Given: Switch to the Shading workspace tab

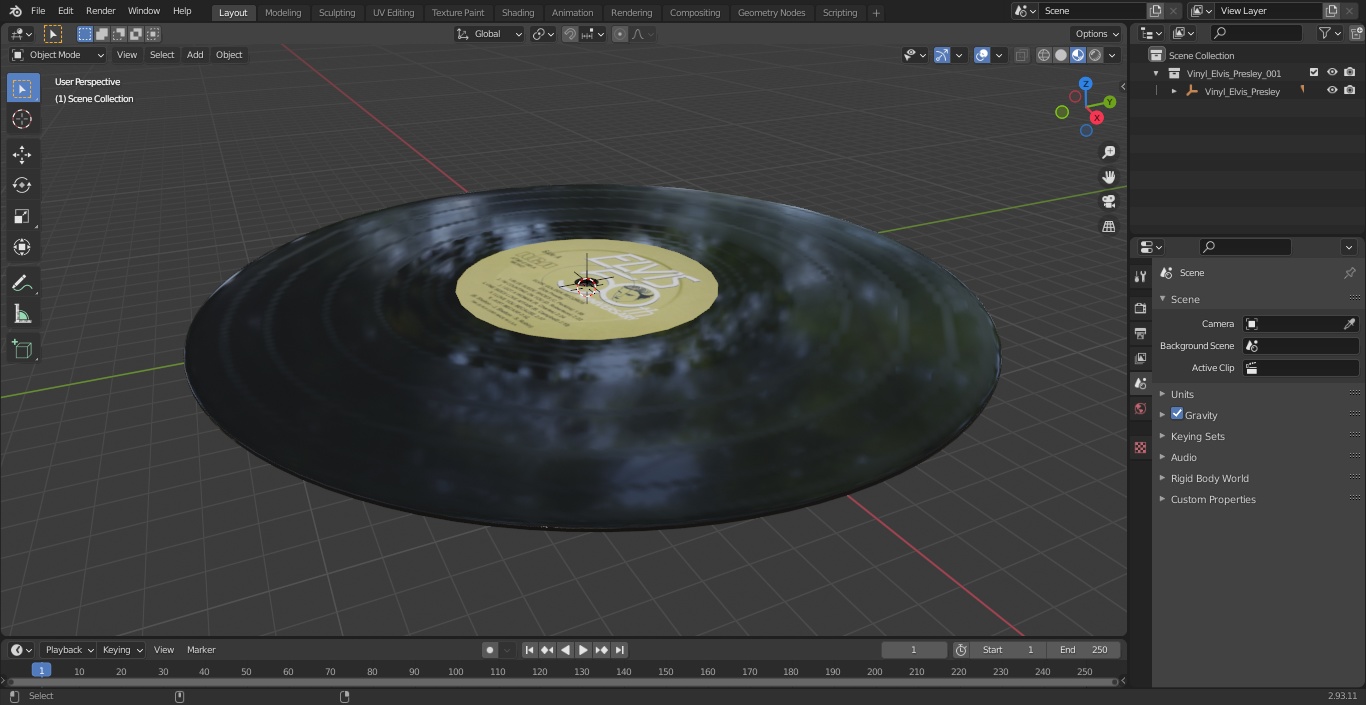Looking at the screenshot, I should [x=518, y=13].
